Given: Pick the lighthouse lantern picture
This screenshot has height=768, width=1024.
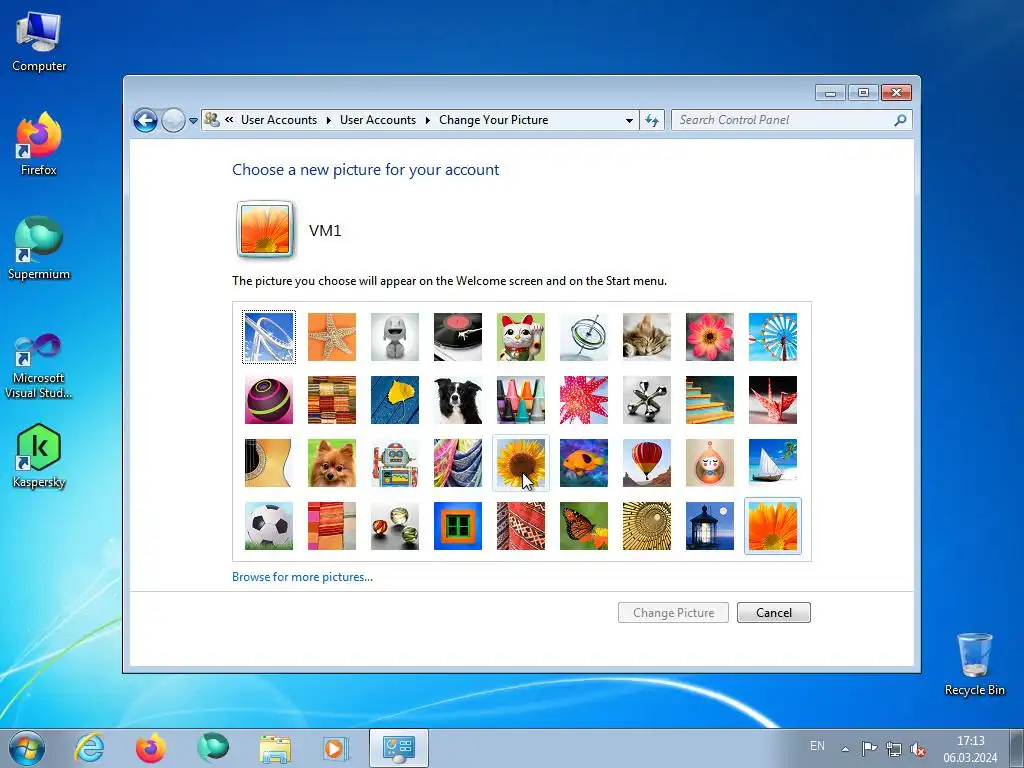Looking at the screenshot, I should click(x=710, y=526).
